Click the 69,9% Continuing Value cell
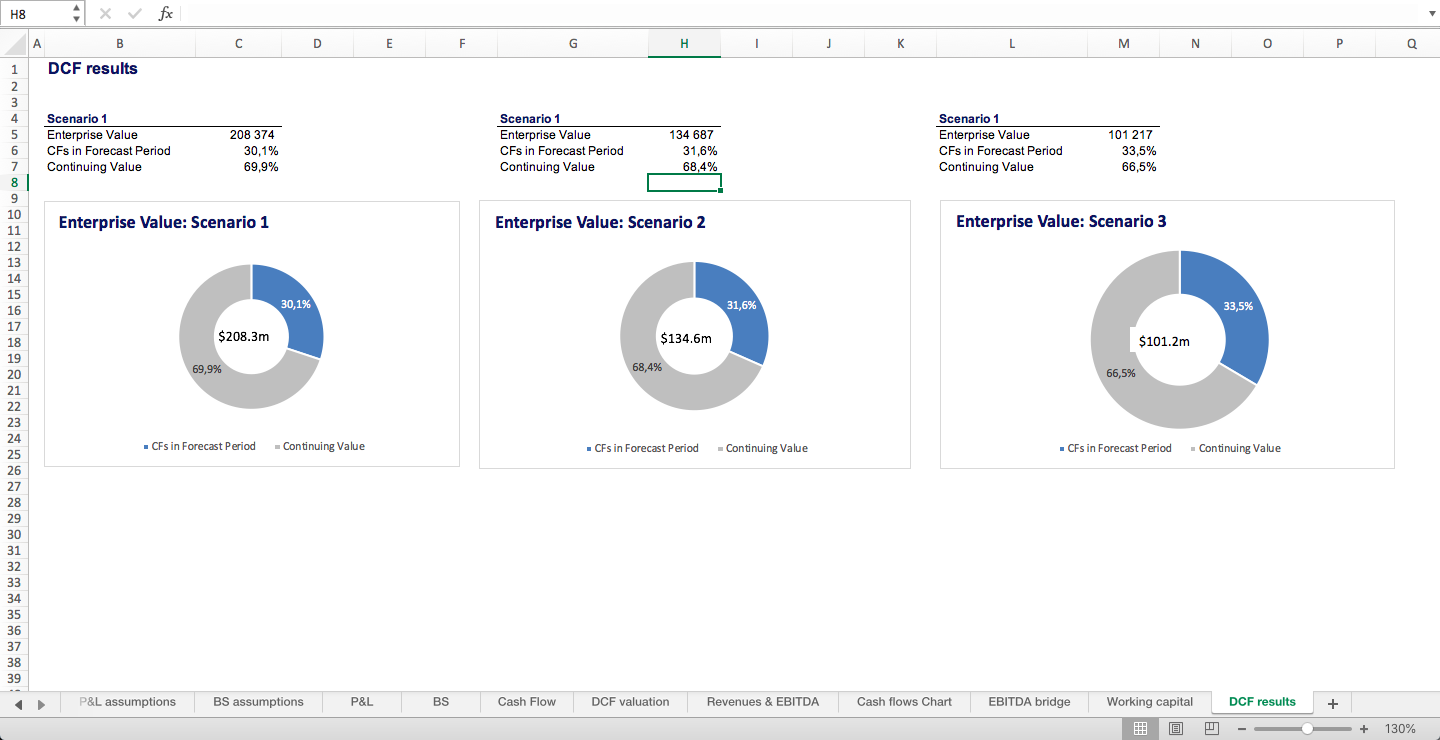This screenshot has height=740, width=1440. tap(239, 167)
